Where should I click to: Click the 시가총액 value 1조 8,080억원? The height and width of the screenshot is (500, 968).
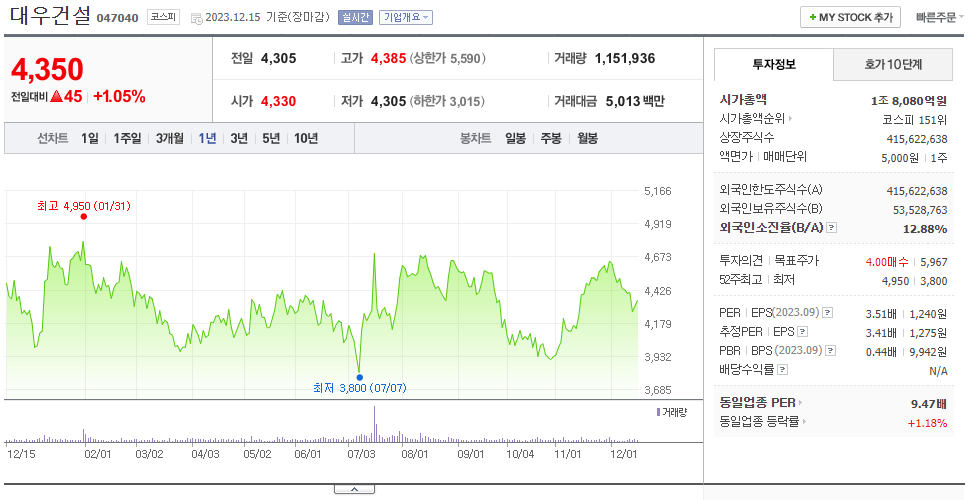pyautogui.click(x=909, y=101)
